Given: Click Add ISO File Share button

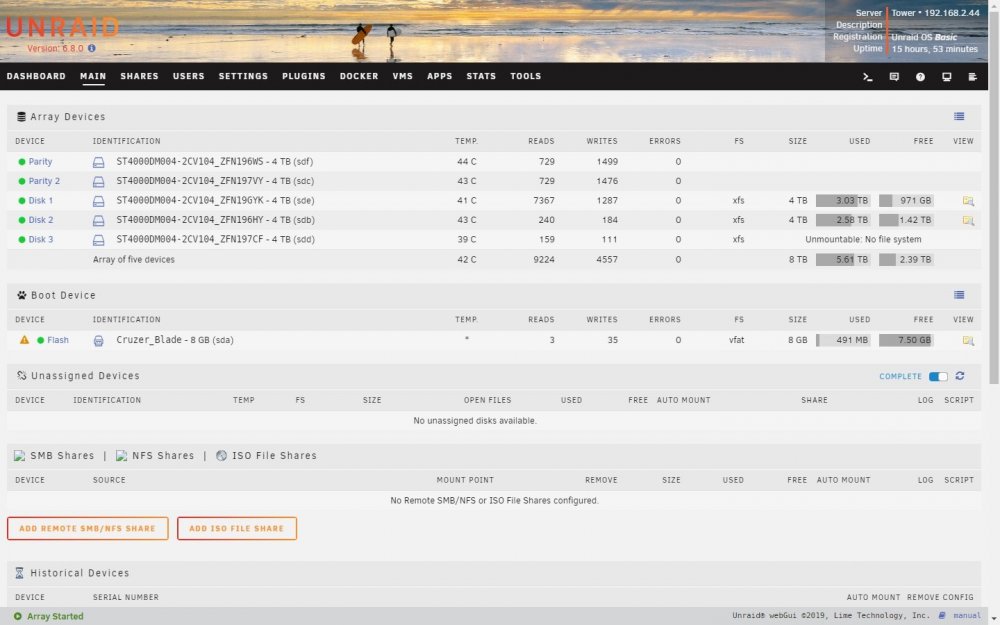Looking at the screenshot, I should [237, 529].
